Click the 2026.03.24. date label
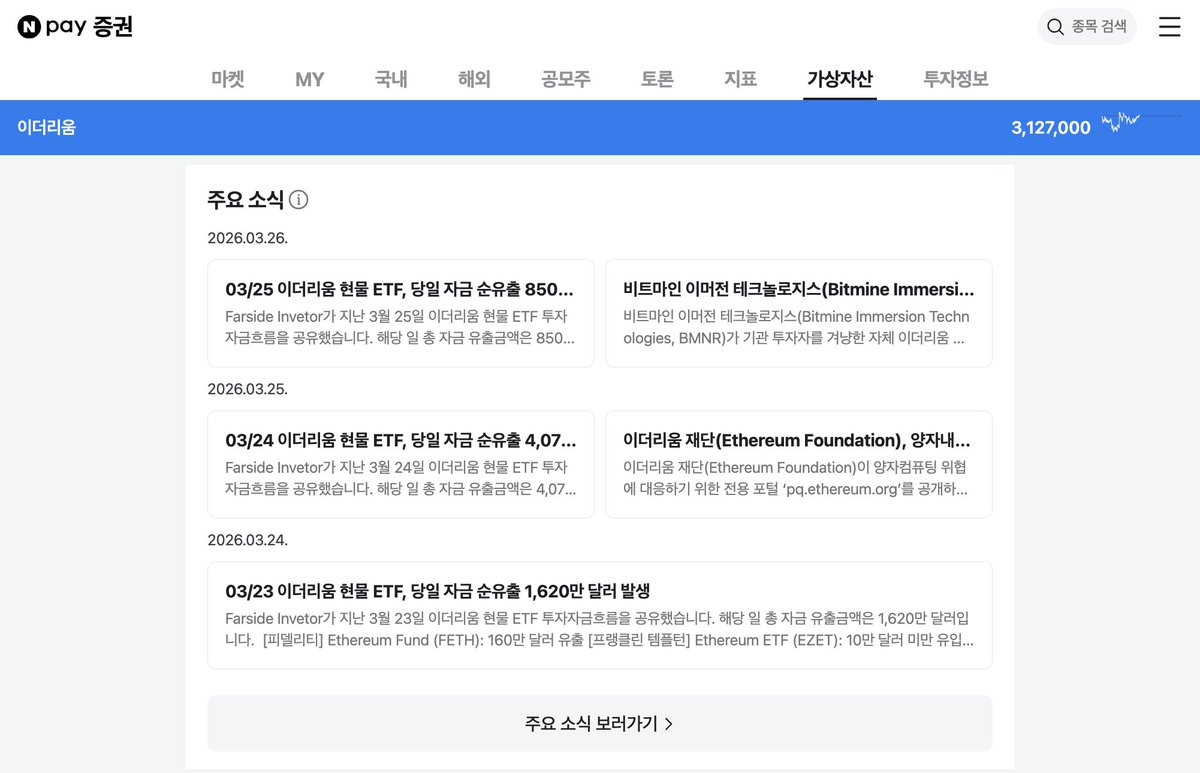This screenshot has width=1200, height=773. point(248,540)
